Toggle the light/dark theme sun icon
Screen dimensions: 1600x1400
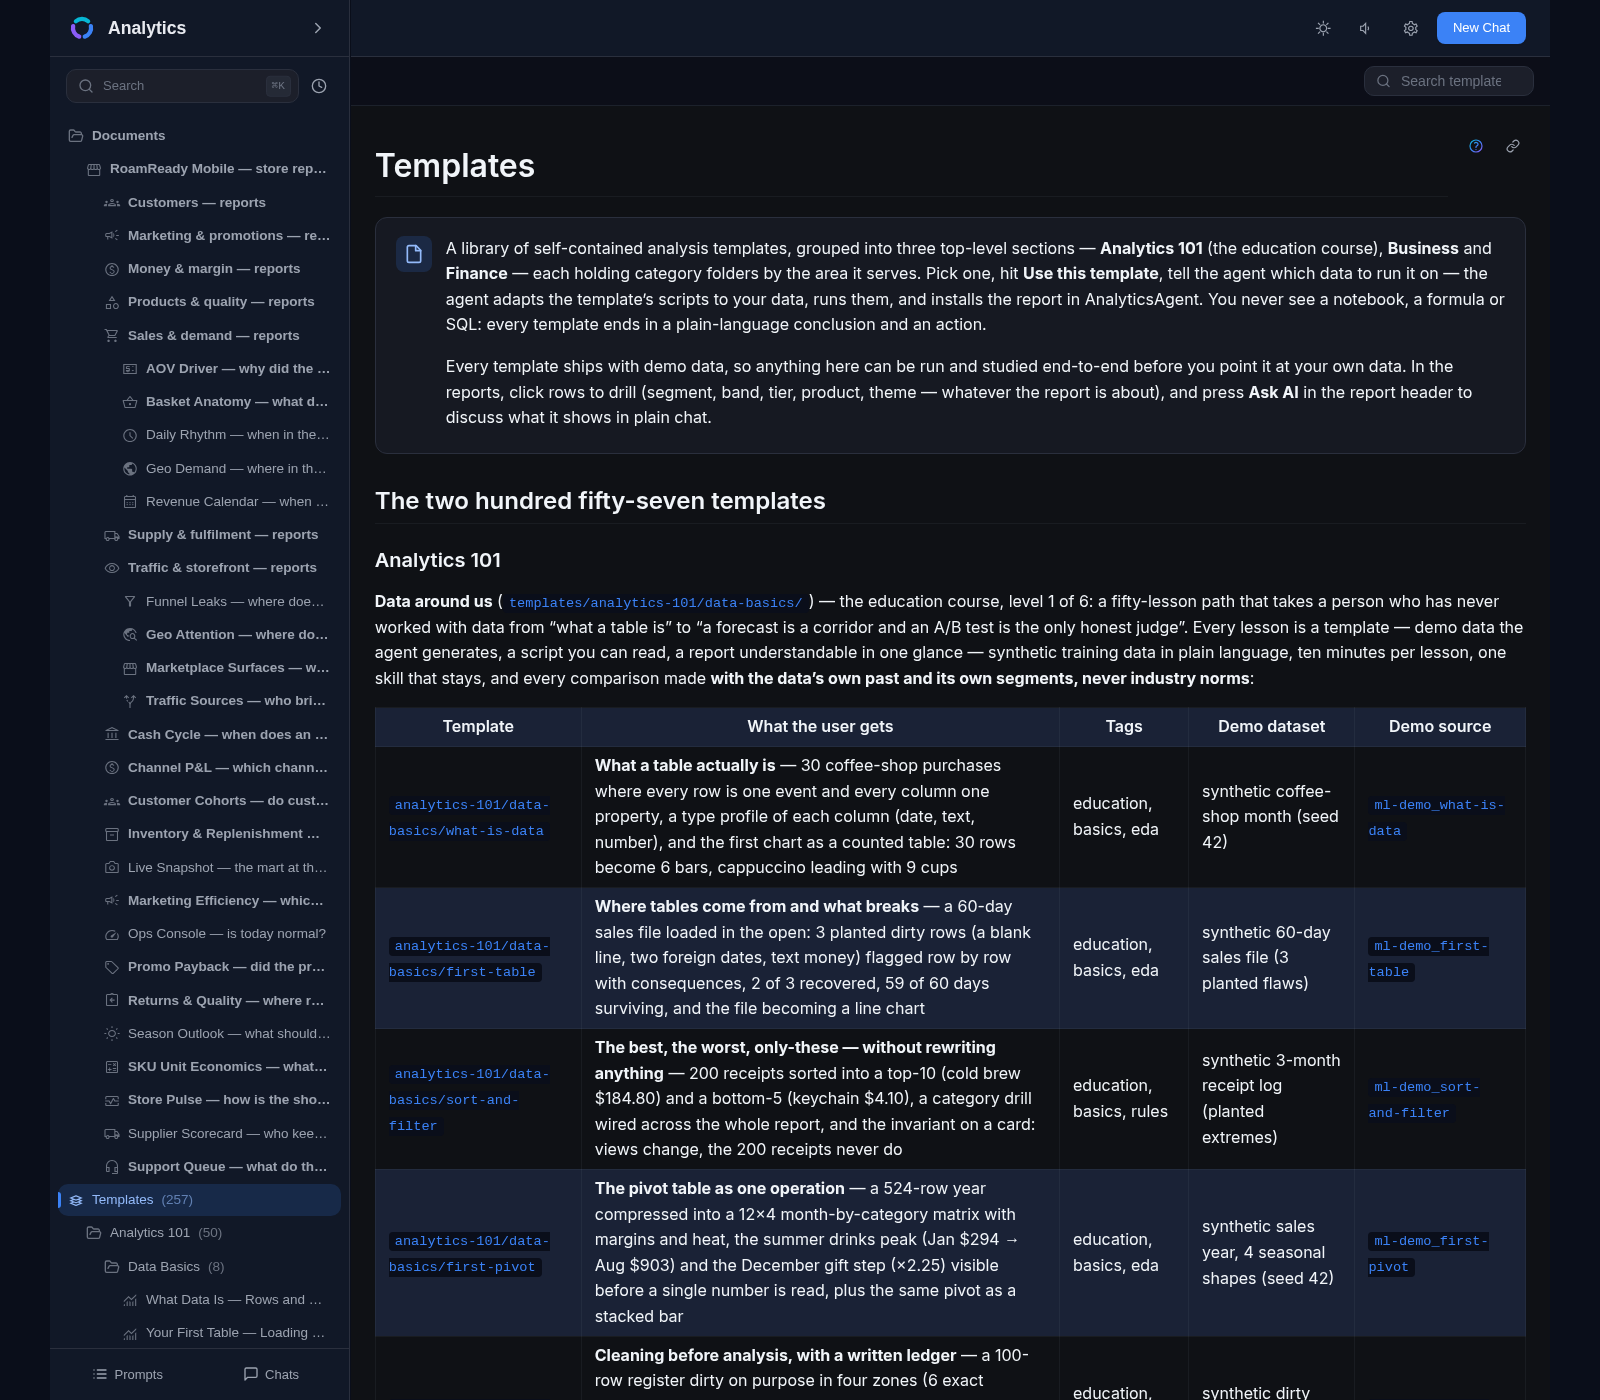pos(1323,28)
